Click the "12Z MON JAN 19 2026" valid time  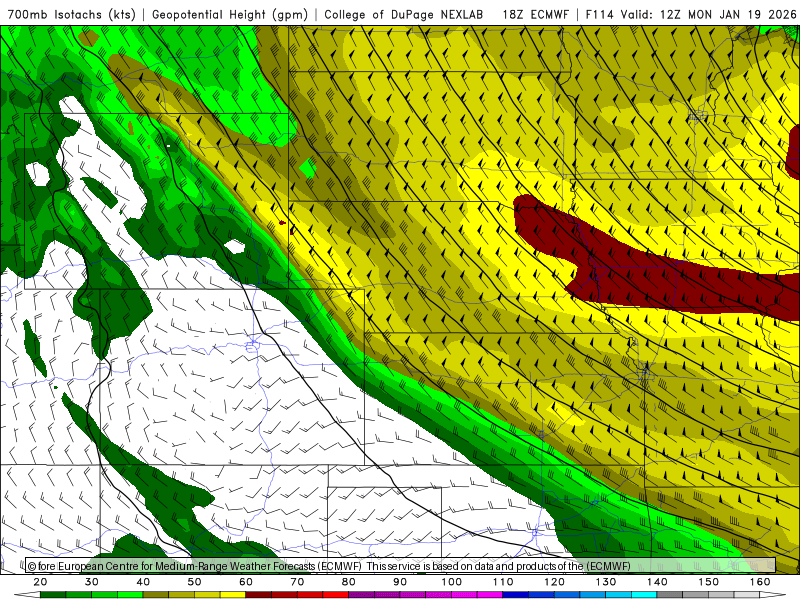[728, 14]
